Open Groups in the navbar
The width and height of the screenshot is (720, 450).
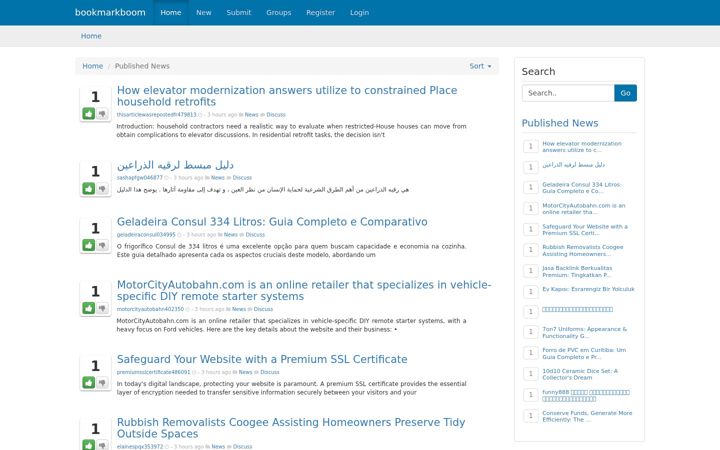pyautogui.click(x=279, y=12)
